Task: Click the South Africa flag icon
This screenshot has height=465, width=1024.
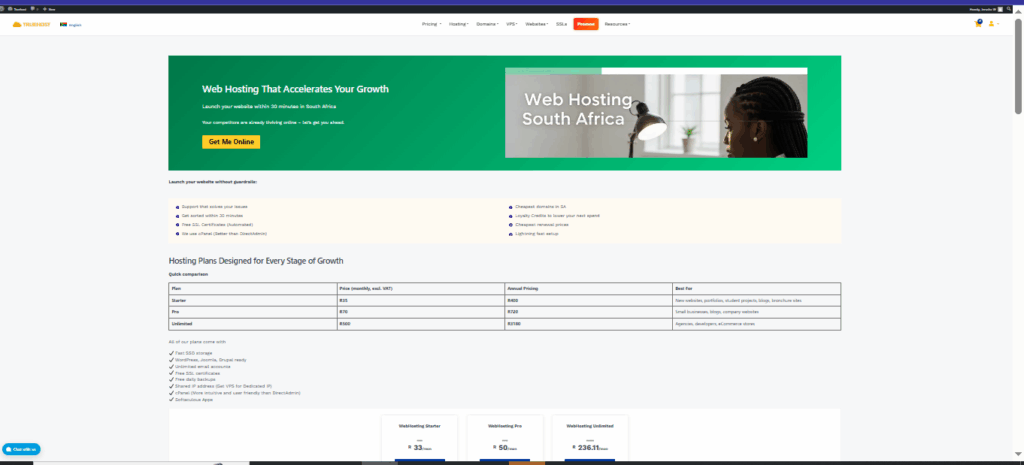Action: [x=64, y=24]
